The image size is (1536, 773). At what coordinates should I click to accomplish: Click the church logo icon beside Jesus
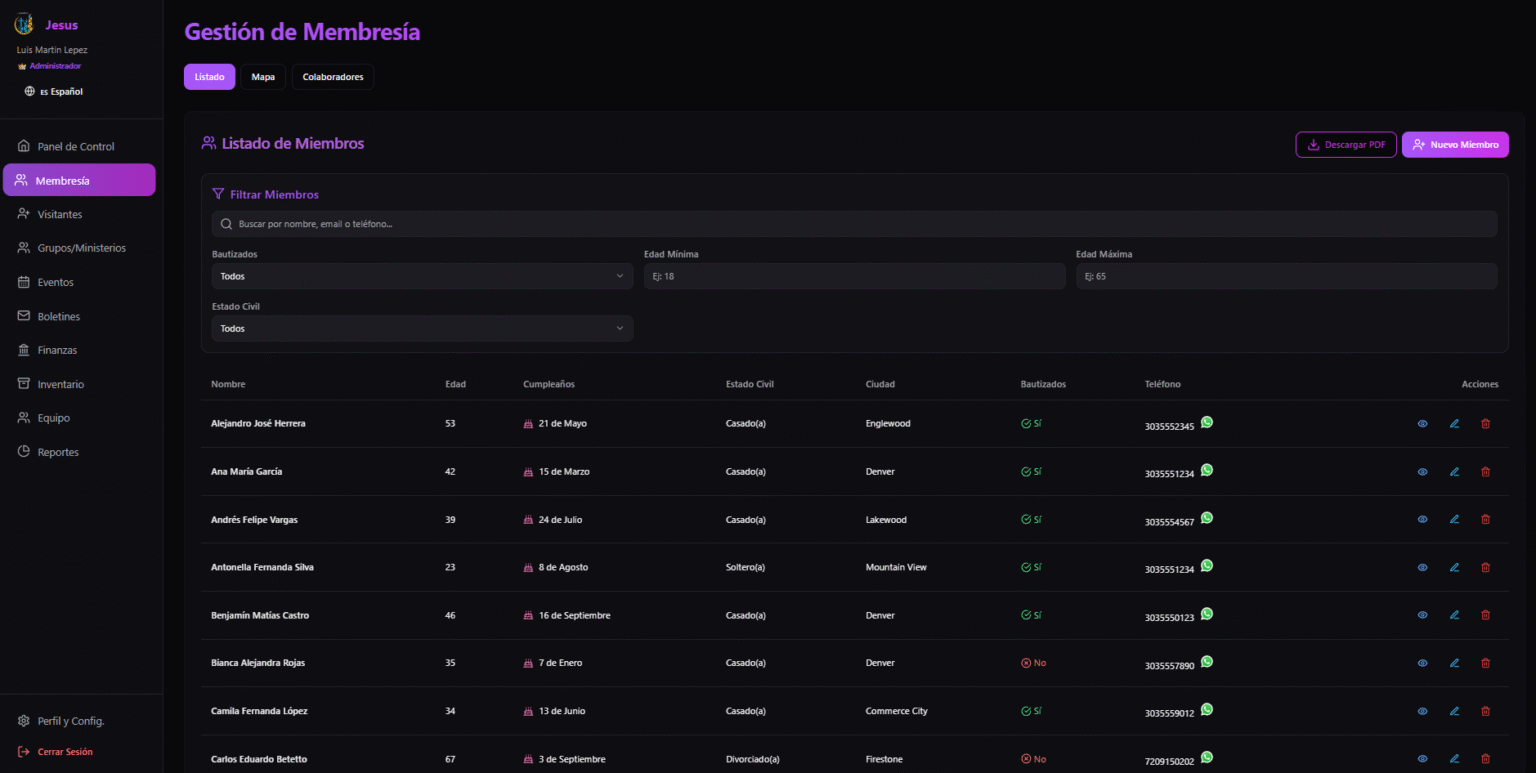pyautogui.click(x=24, y=25)
